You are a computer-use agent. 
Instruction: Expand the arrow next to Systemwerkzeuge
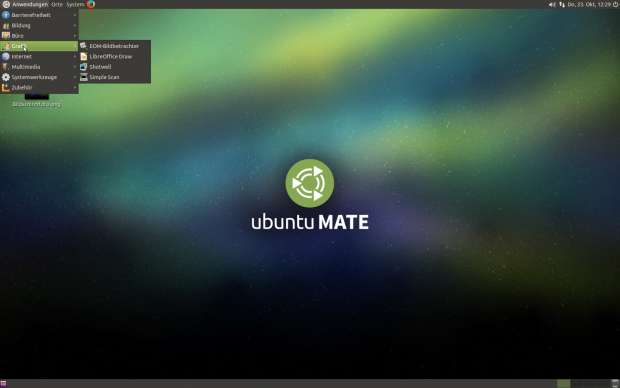[x=75, y=77]
